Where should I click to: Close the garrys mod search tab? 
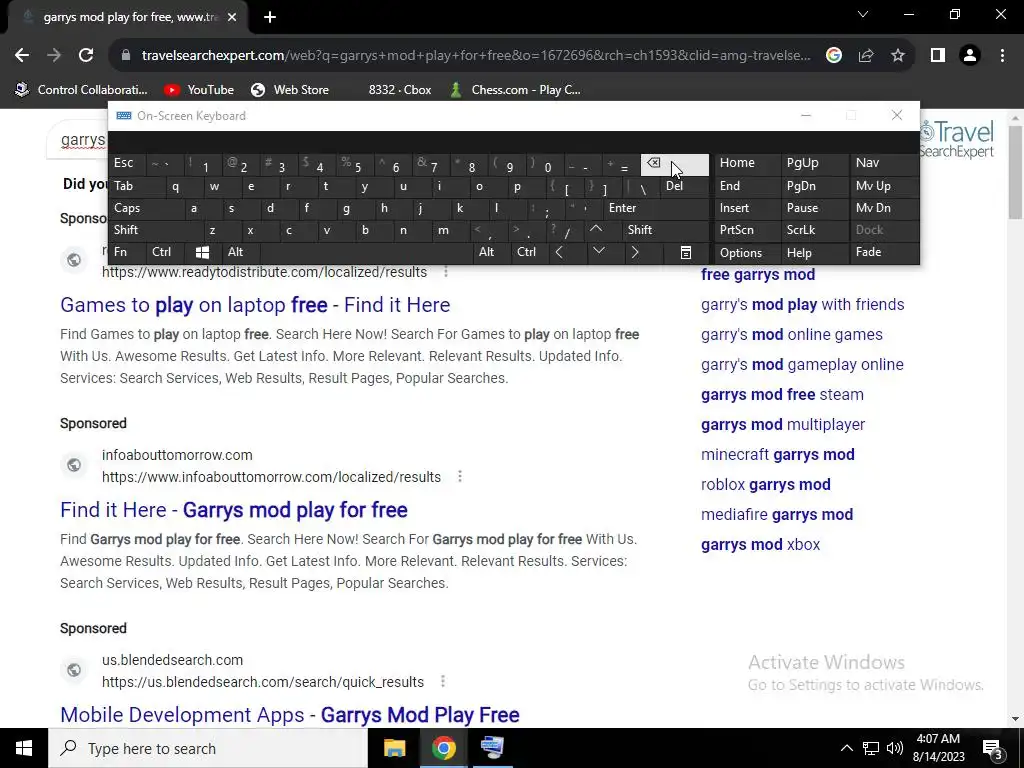(232, 18)
